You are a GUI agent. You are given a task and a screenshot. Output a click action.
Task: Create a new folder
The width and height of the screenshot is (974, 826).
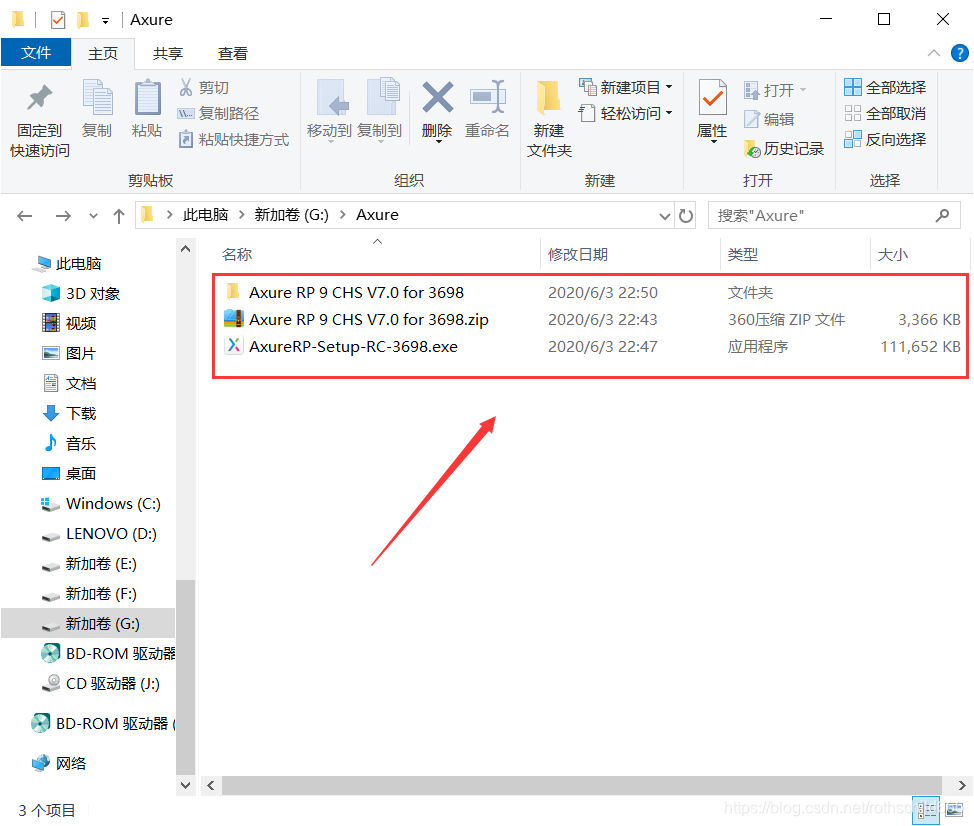coord(549,119)
